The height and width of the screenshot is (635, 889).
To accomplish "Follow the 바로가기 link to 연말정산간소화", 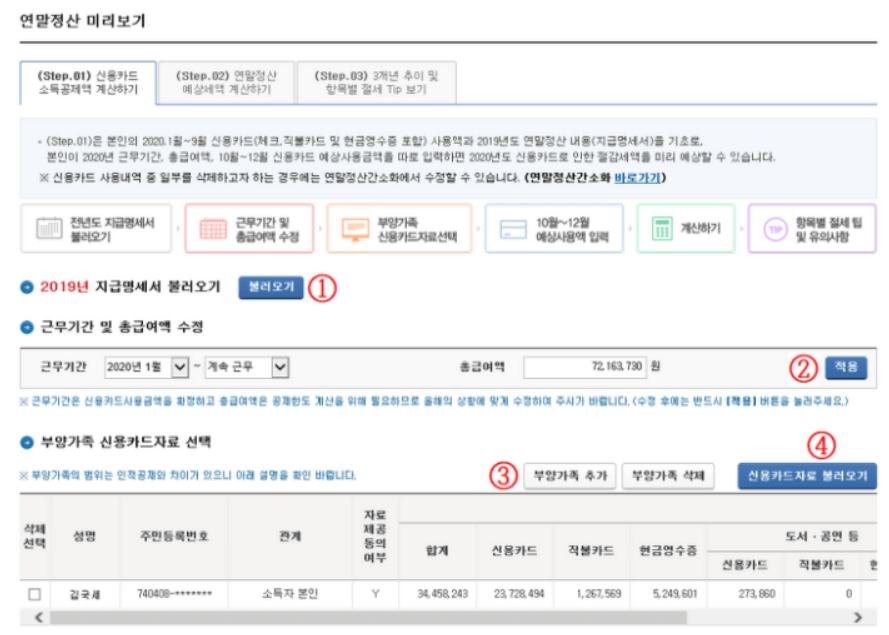I will point(637,178).
